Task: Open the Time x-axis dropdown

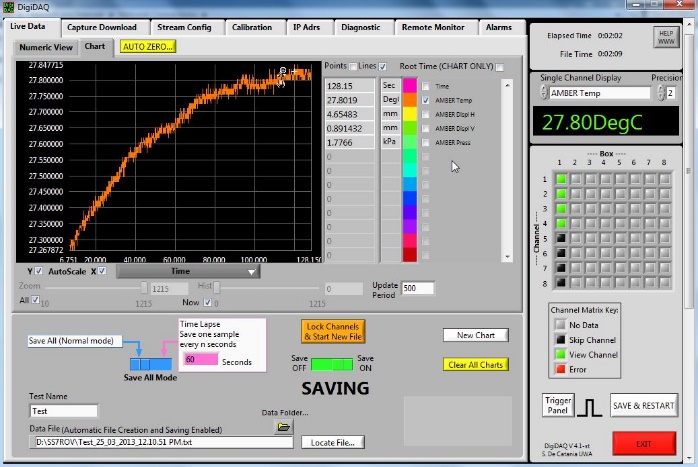Action: click(x=188, y=271)
